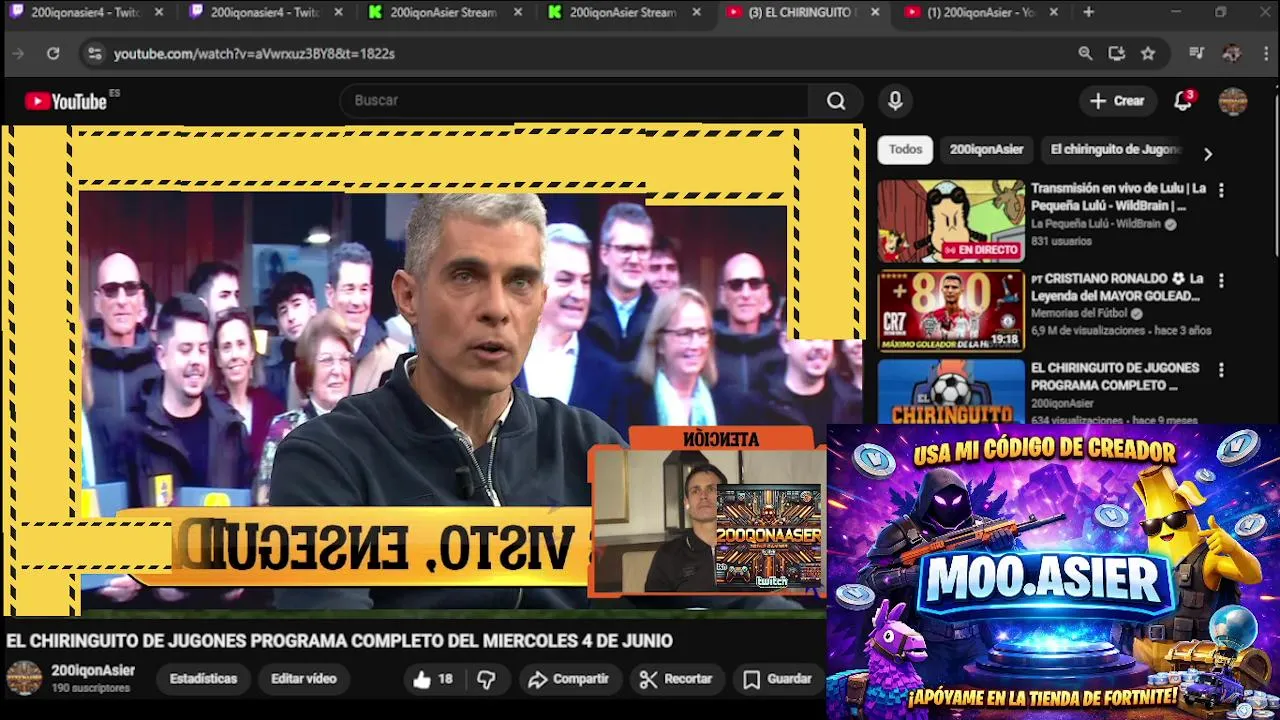This screenshot has width=1280, height=720.
Task: Click the address bar URL
Action: (254, 54)
